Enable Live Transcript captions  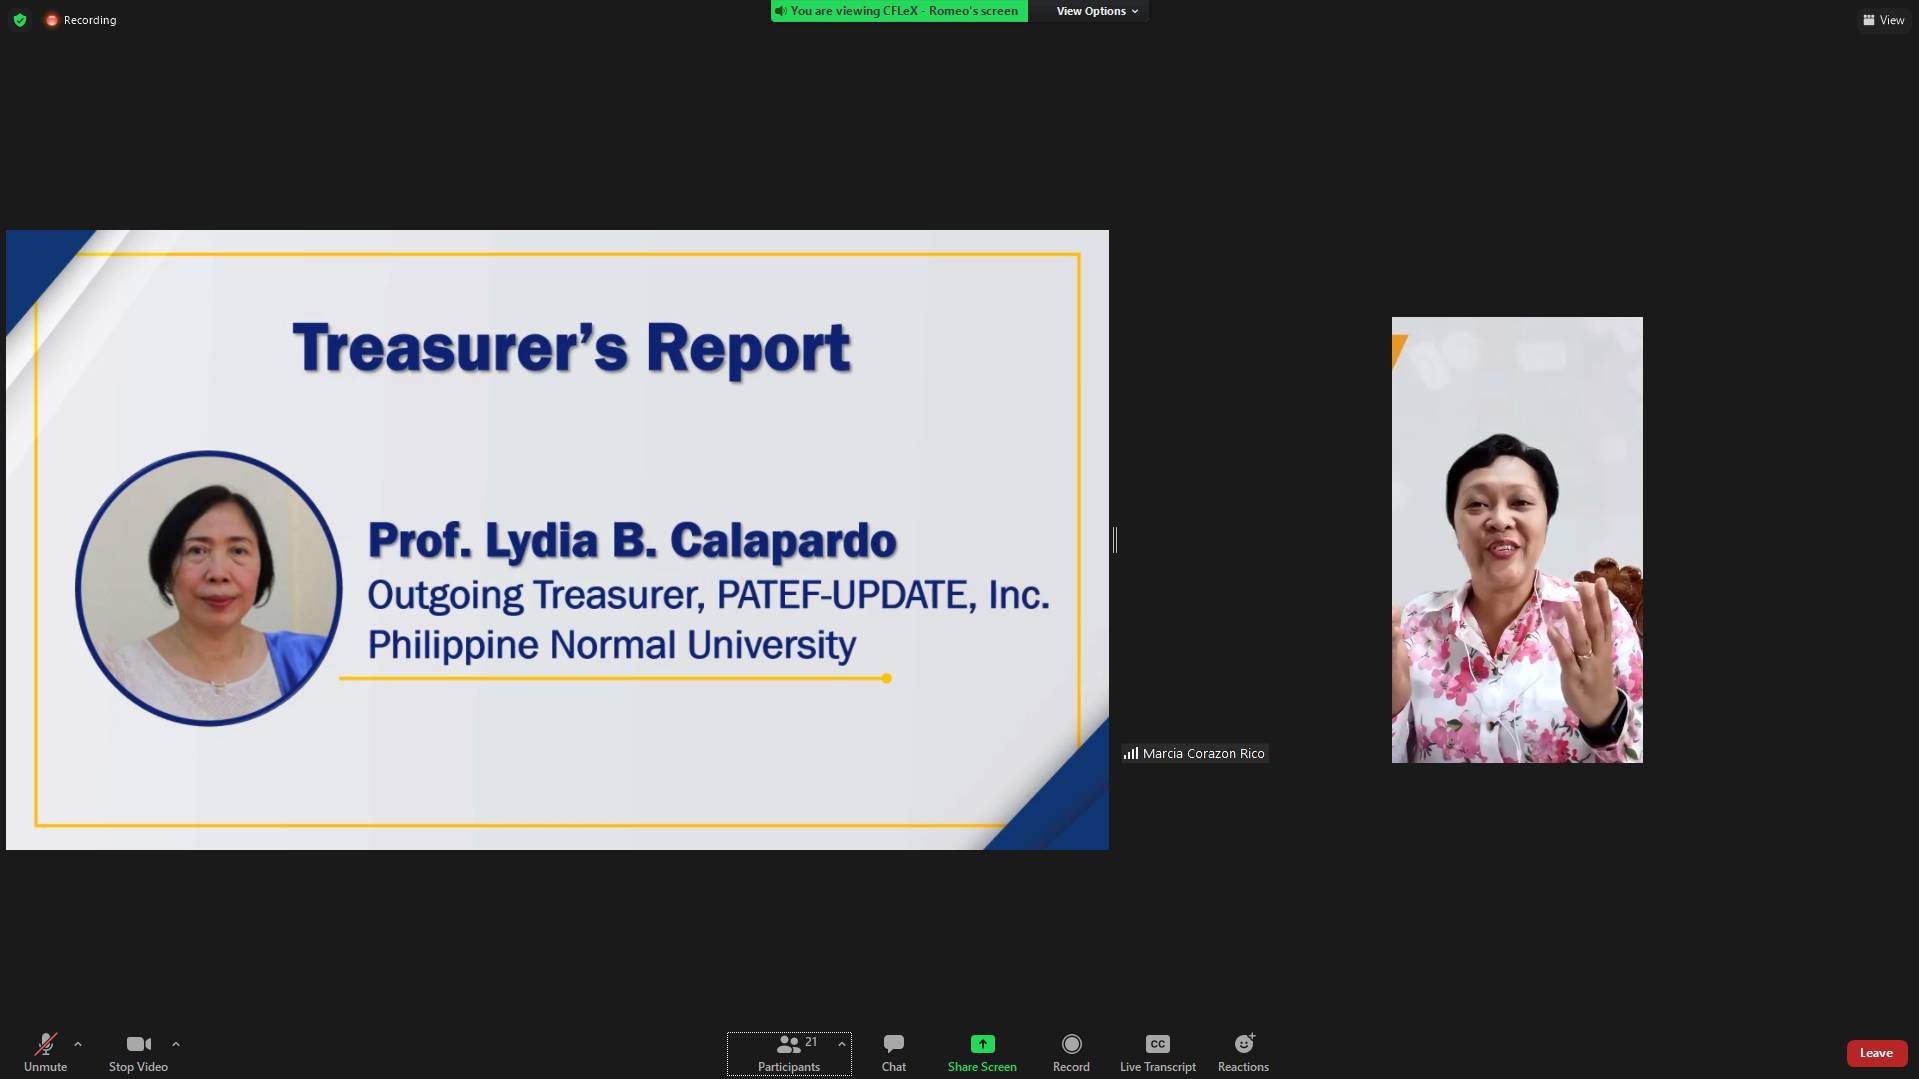coord(1157,1052)
